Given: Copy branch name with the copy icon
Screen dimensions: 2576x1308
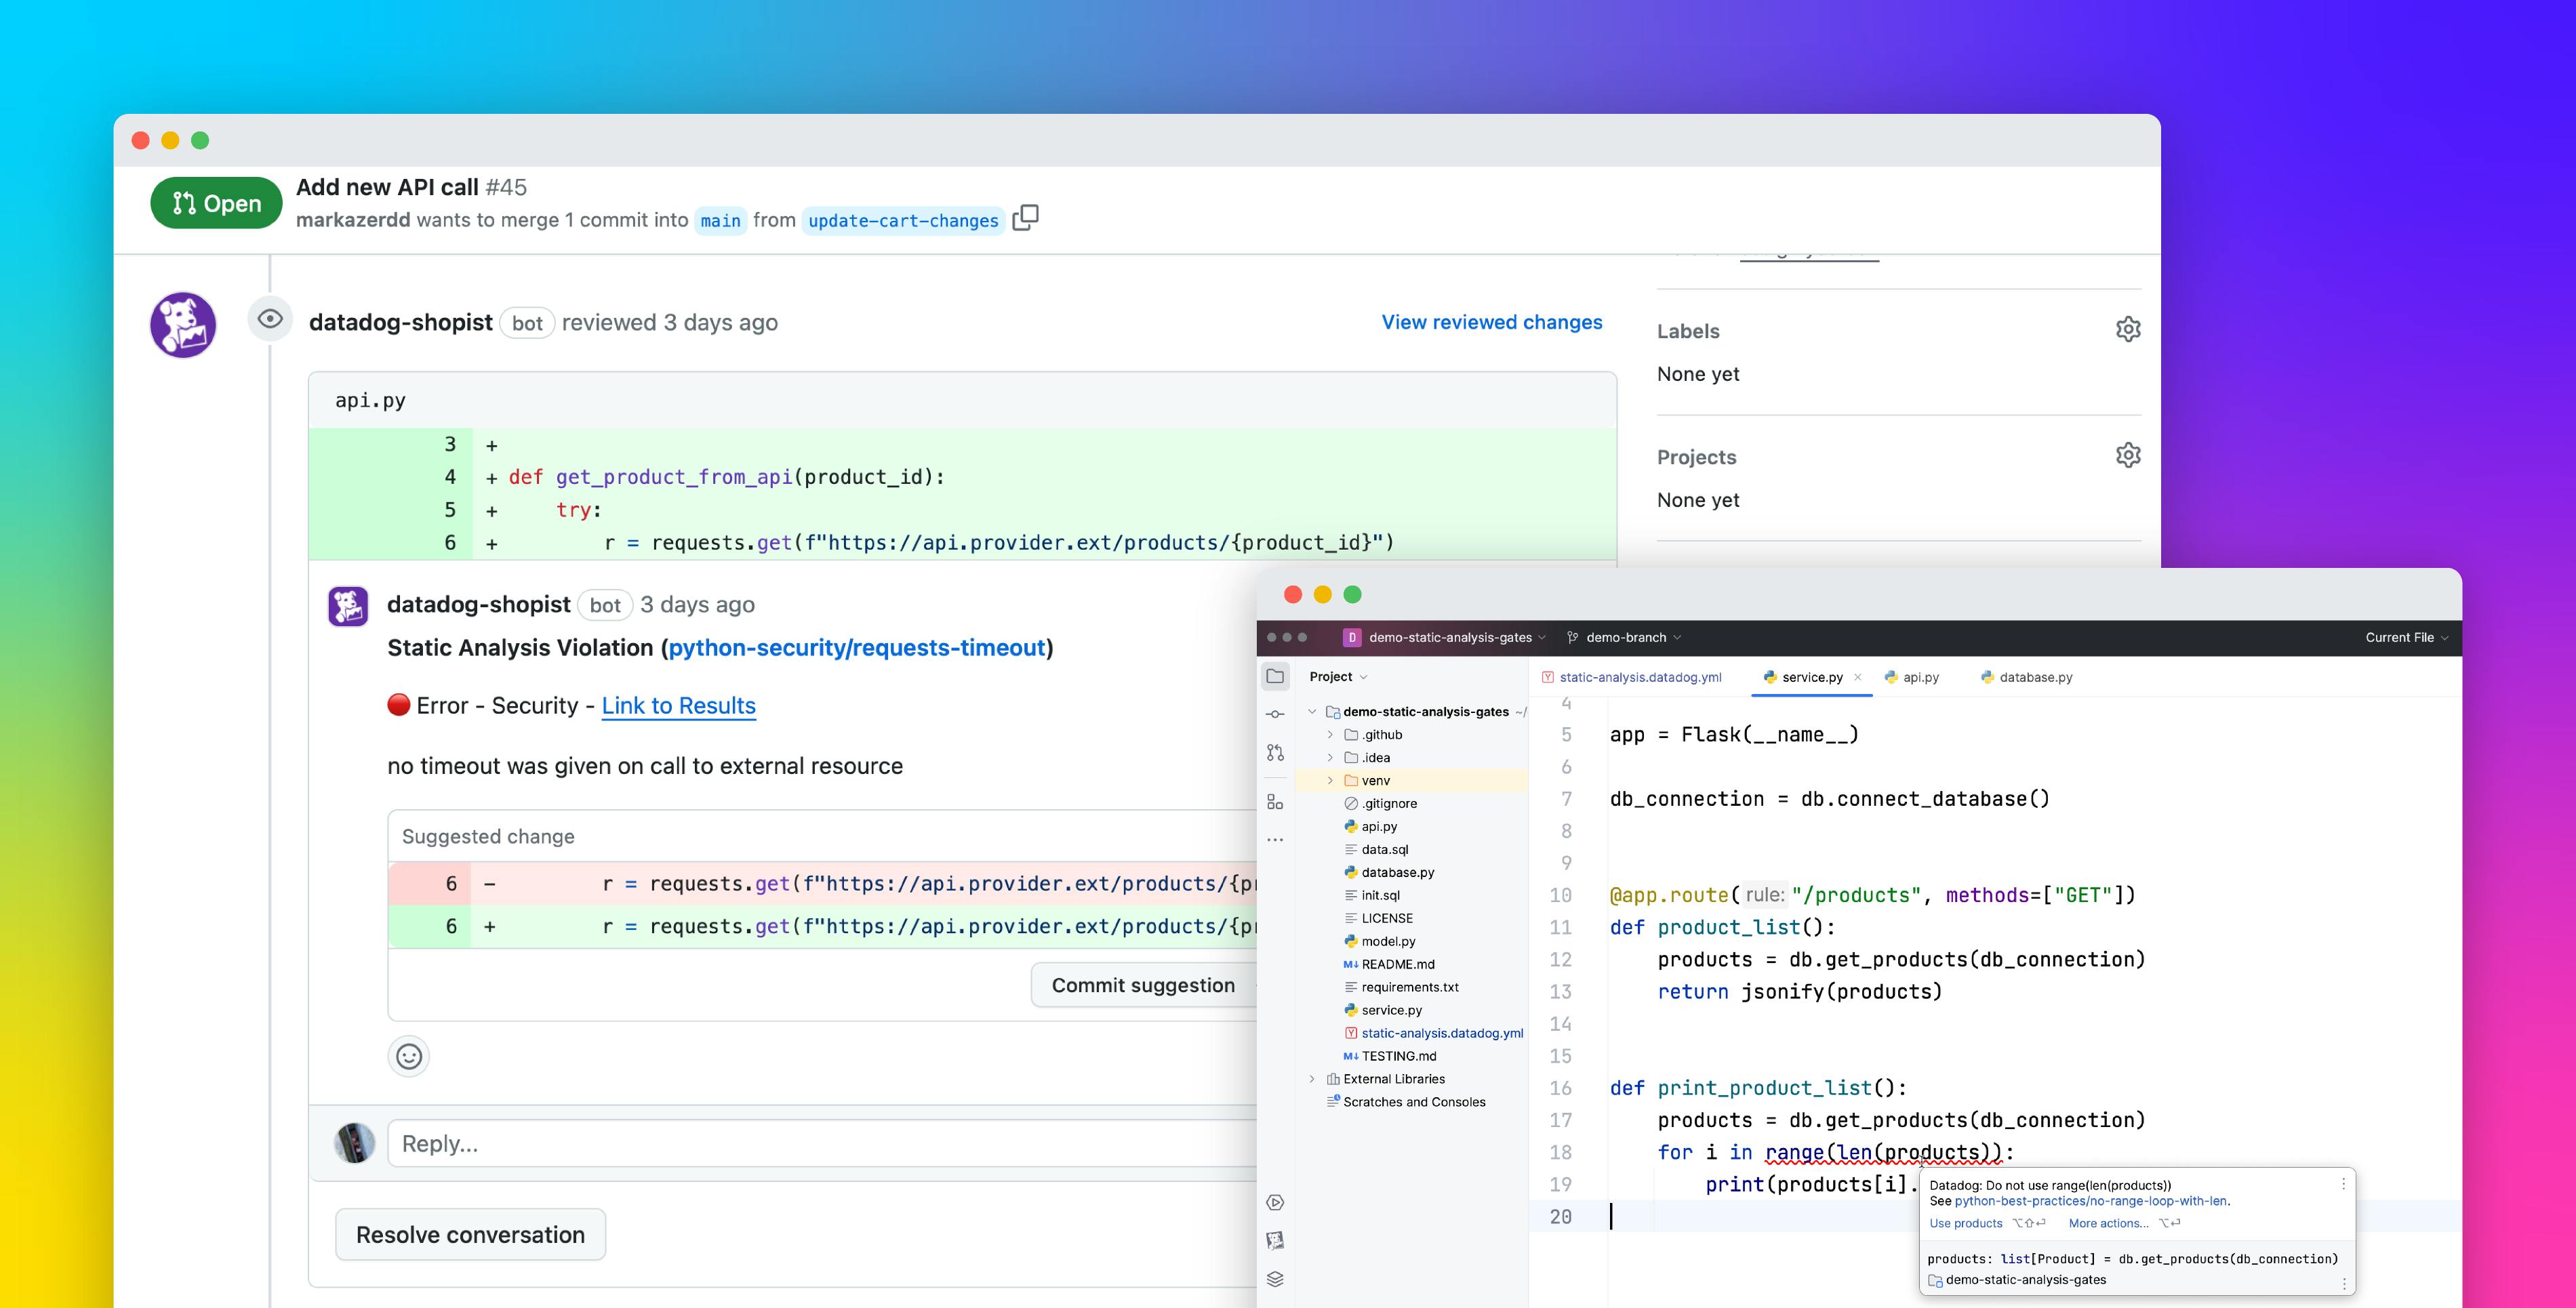Looking at the screenshot, I should 1027,217.
